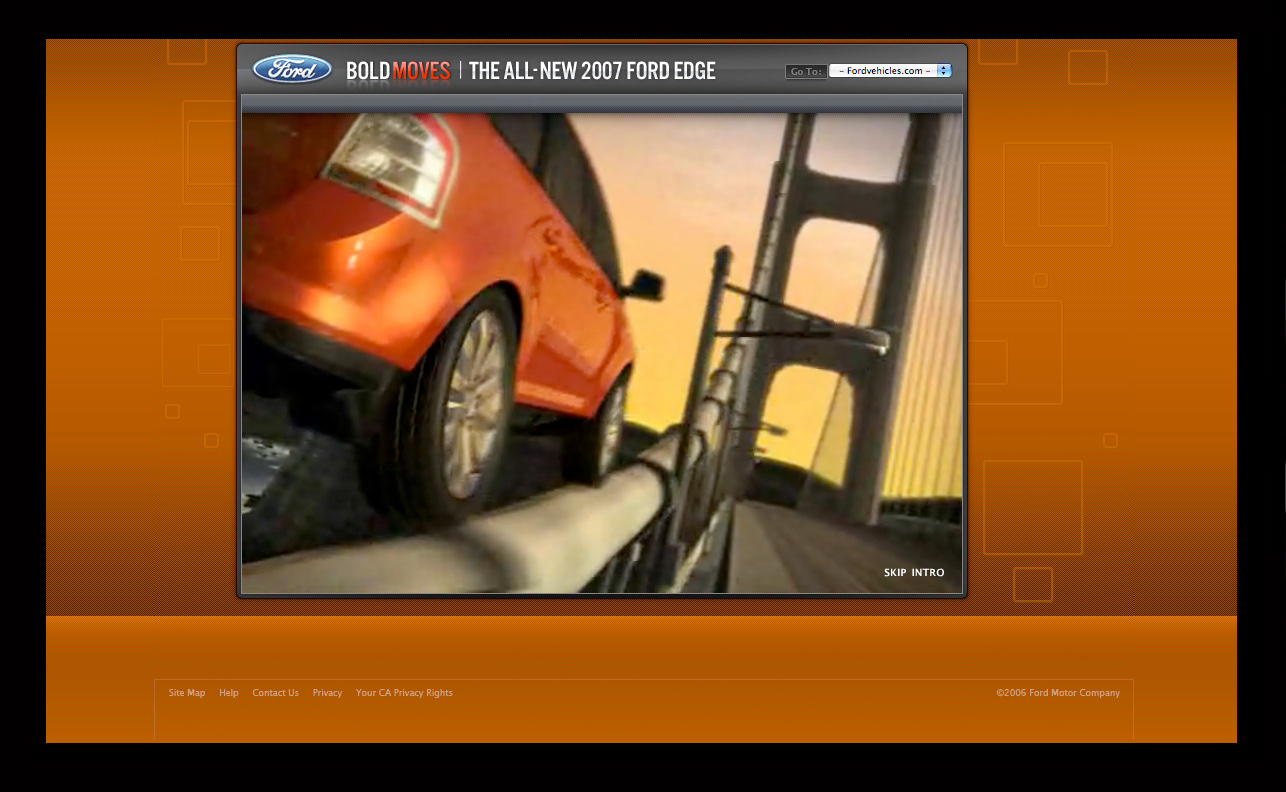Click the Contact Us footer link
Viewport: 1286px width, 792px height.
[x=275, y=693]
